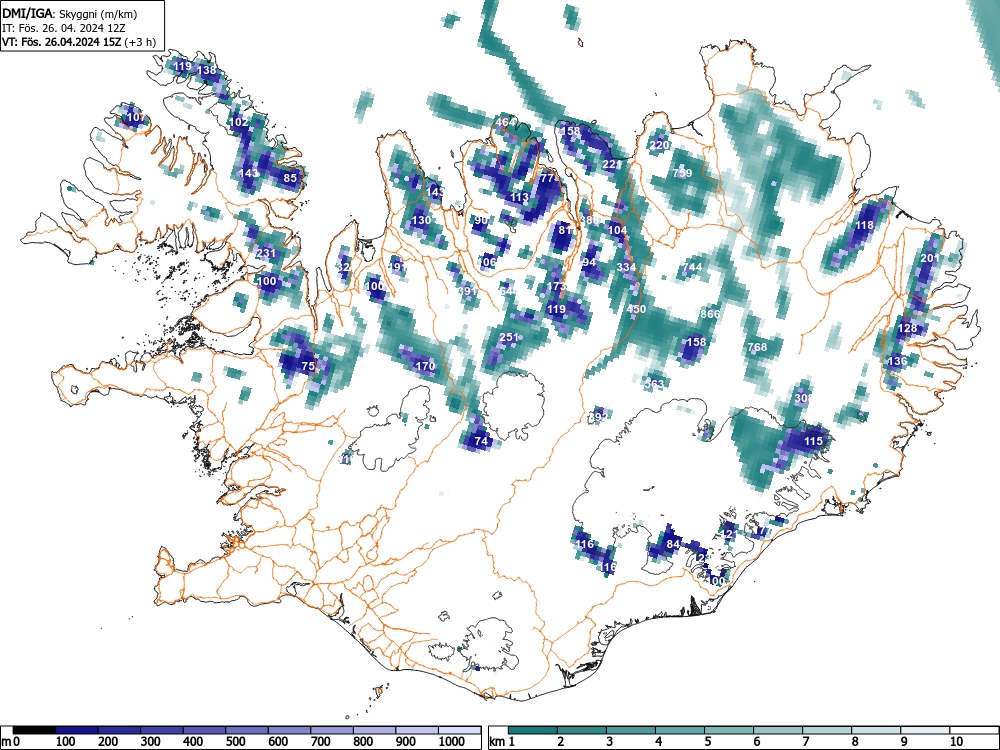Click the visibility value 94 on the map
Viewport: 1000px width, 750px height.
coord(589,262)
